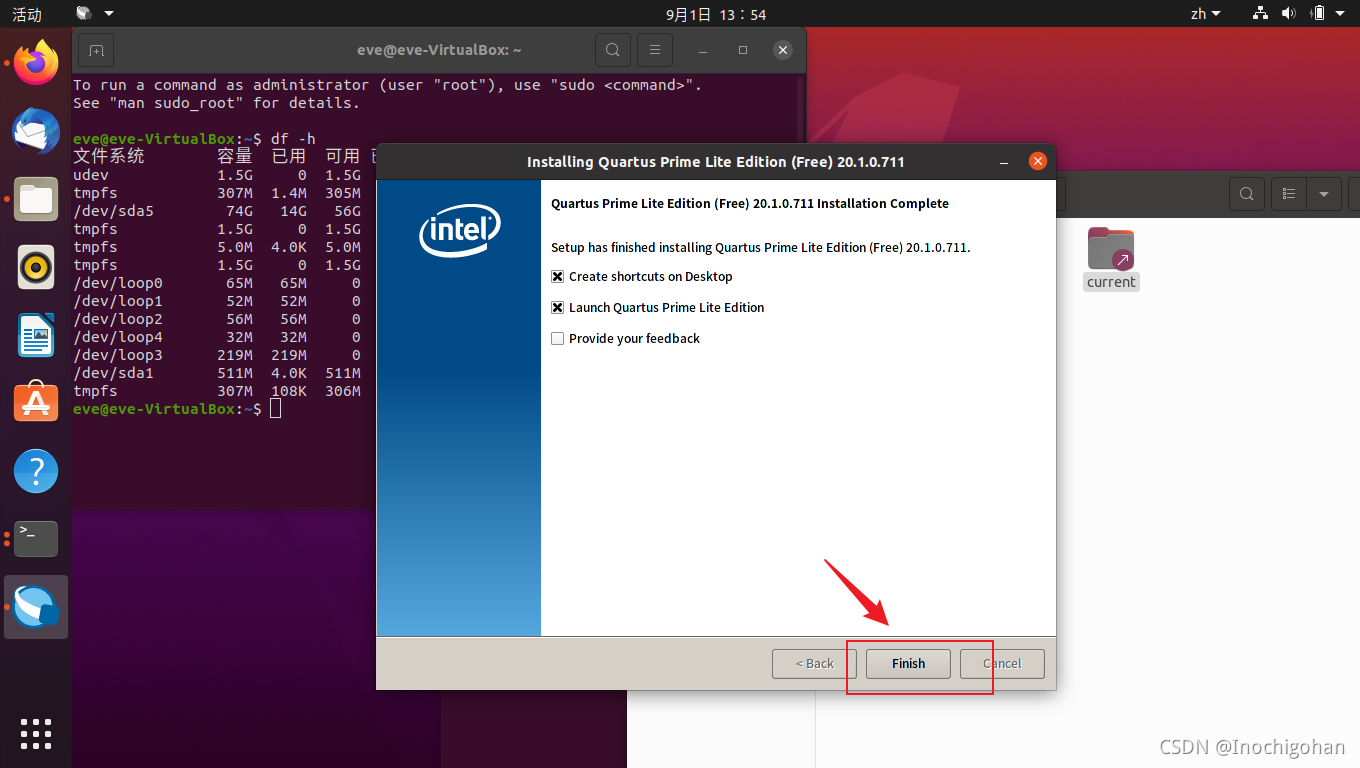
Task: Open Ubuntu Software from the dock
Action: [x=36, y=402]
